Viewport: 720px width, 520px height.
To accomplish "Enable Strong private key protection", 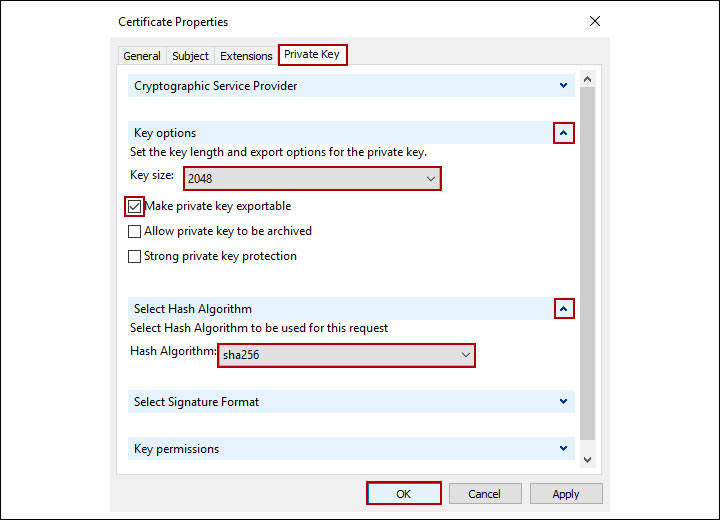I will (x=135, y=256).
